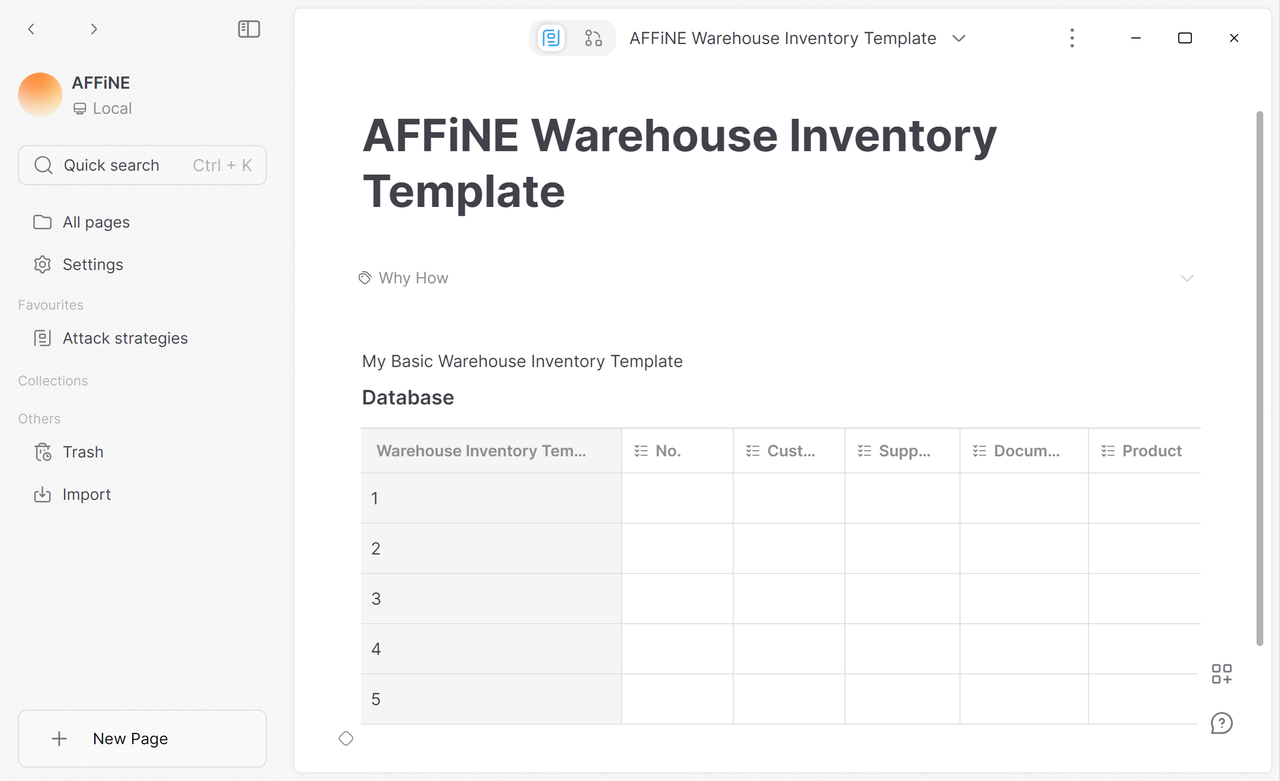Click the Why How tags text
The width and height of the screenshot is (1280, 781).
coord(413,278)
